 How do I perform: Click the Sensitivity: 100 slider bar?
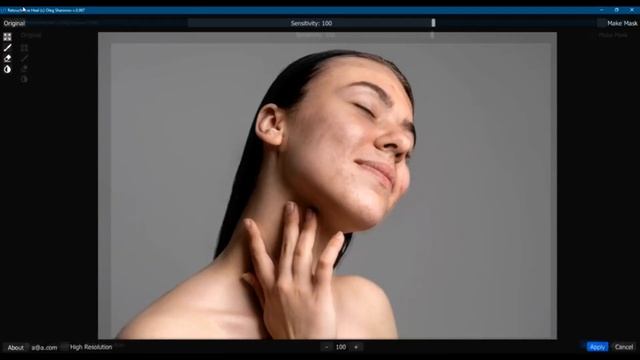coord(311,23)
